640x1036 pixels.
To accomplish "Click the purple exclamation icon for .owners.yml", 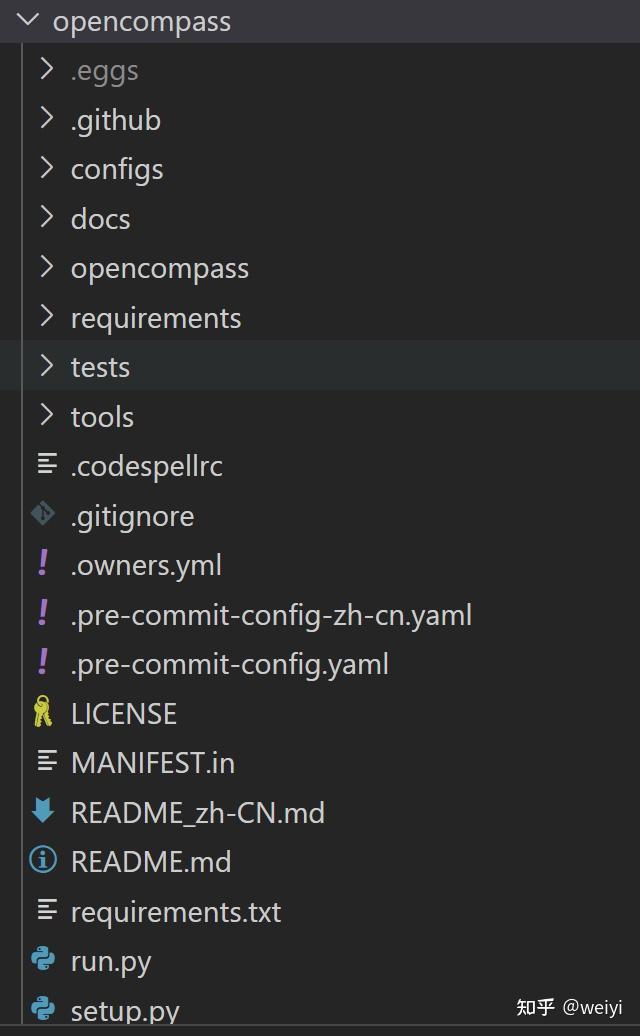I will [43, 564].
